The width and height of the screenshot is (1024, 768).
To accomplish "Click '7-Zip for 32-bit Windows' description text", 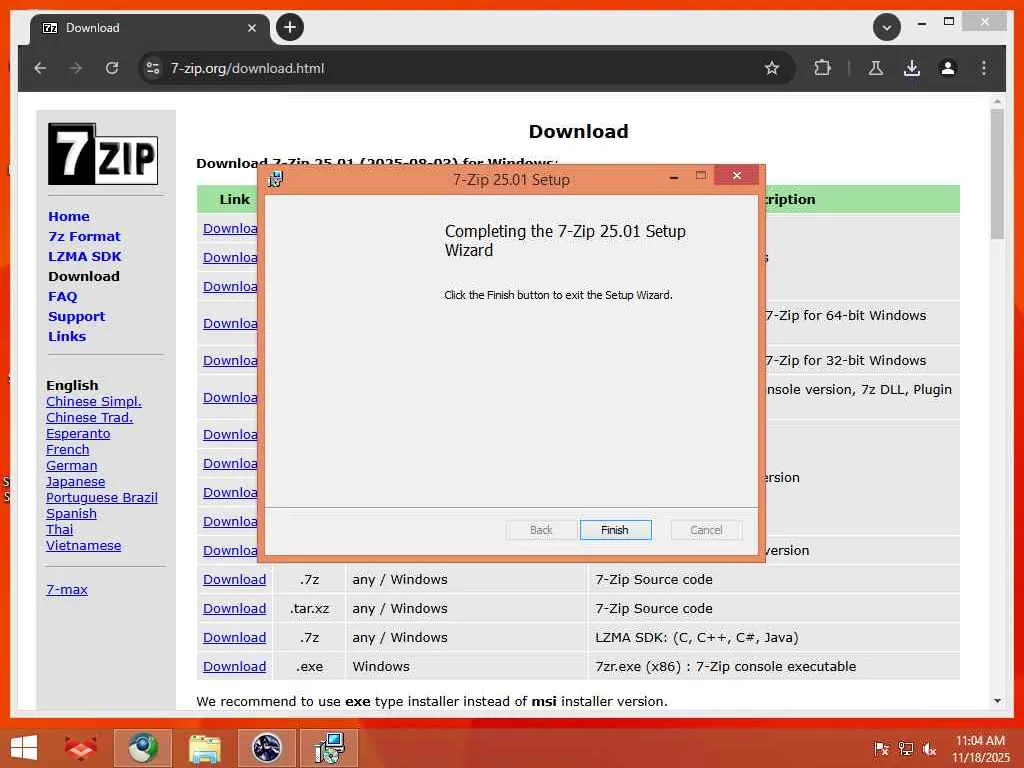I will tap(845, 360).
